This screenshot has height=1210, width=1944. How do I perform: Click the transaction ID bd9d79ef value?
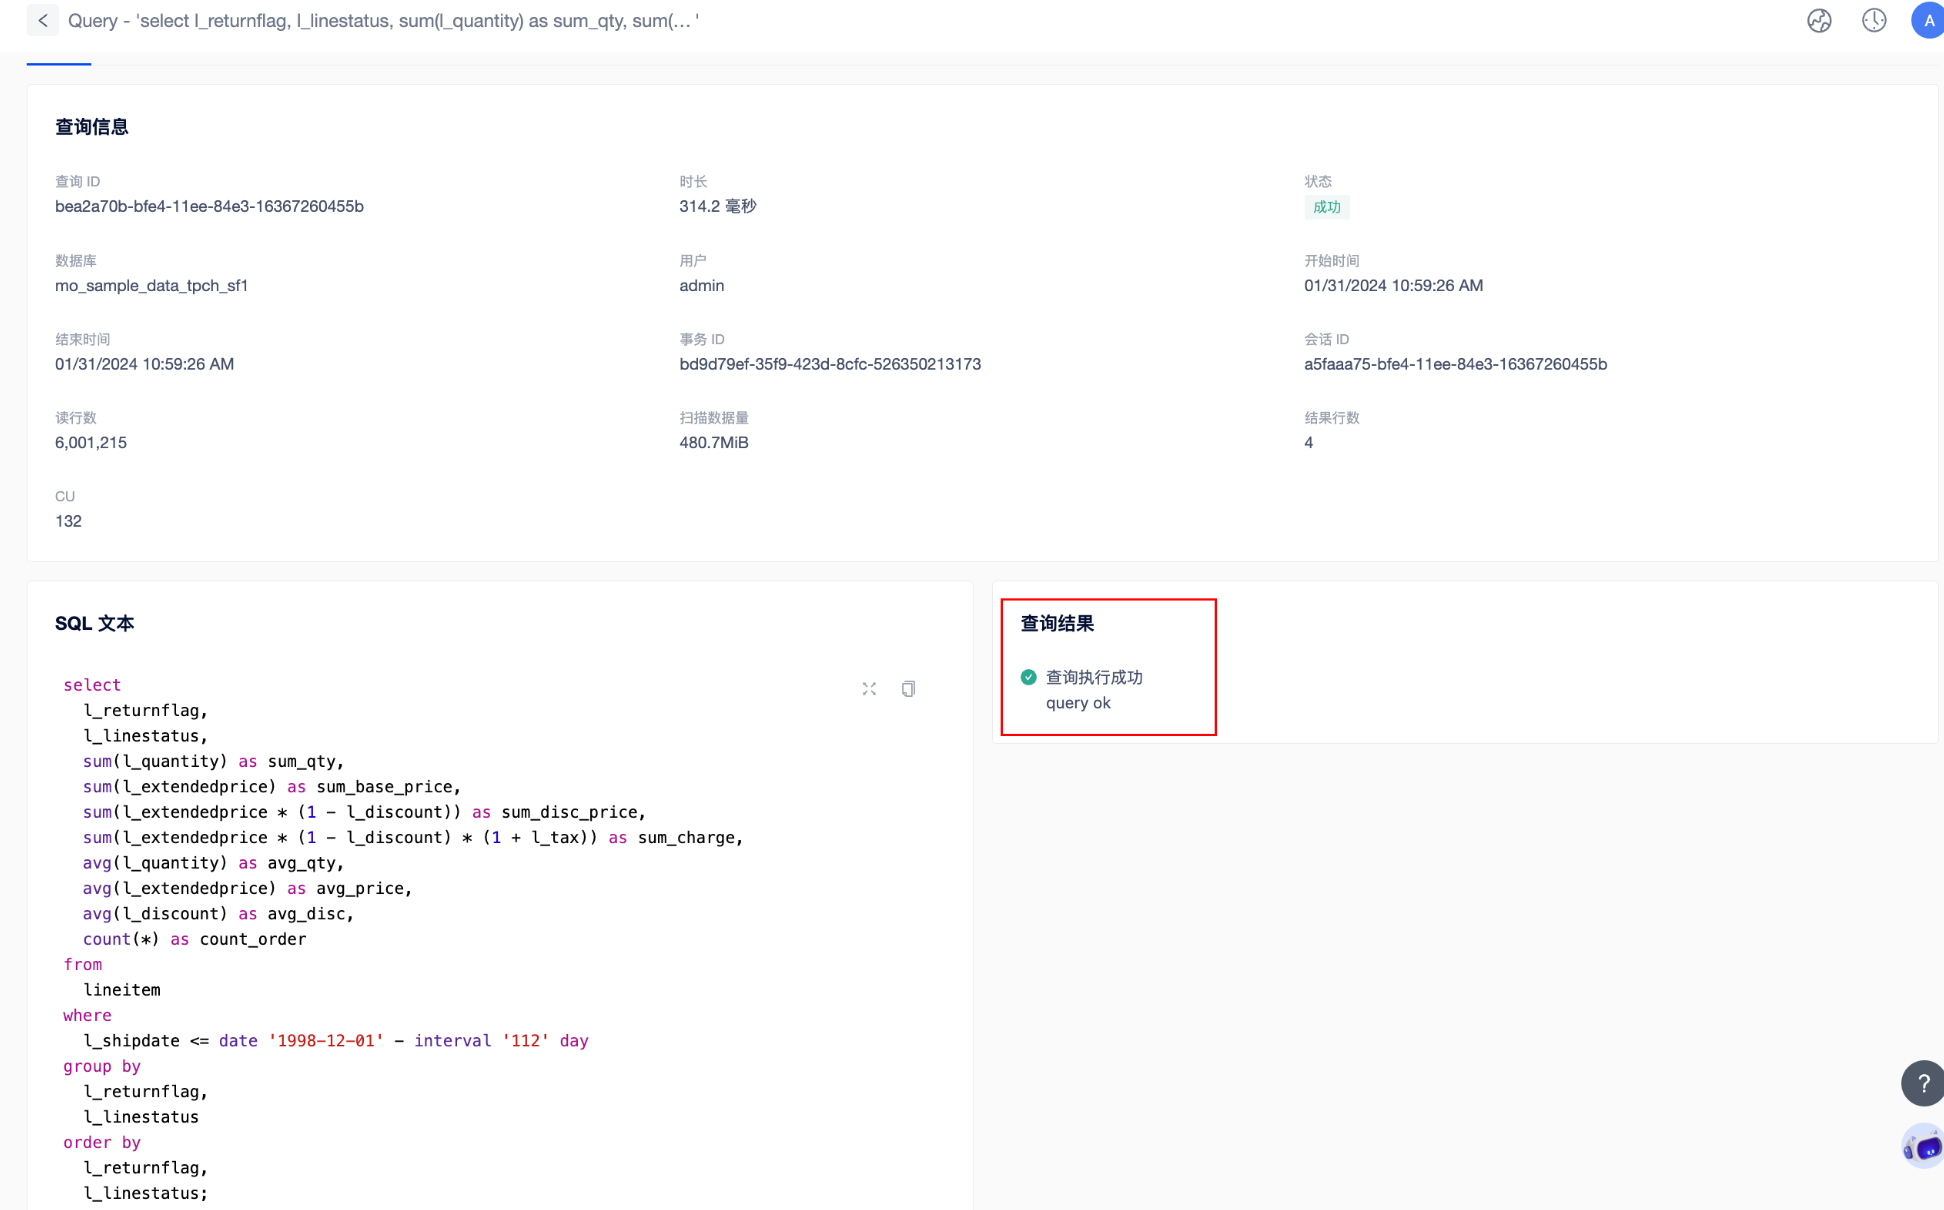(x=829, y=364)
